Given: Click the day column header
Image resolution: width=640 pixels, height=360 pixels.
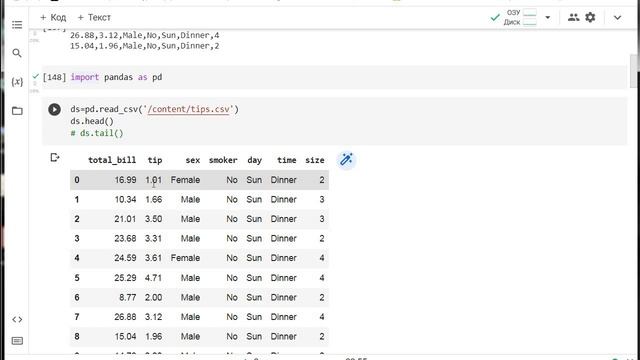Looking at the screenshot, I should pos(254,160).
